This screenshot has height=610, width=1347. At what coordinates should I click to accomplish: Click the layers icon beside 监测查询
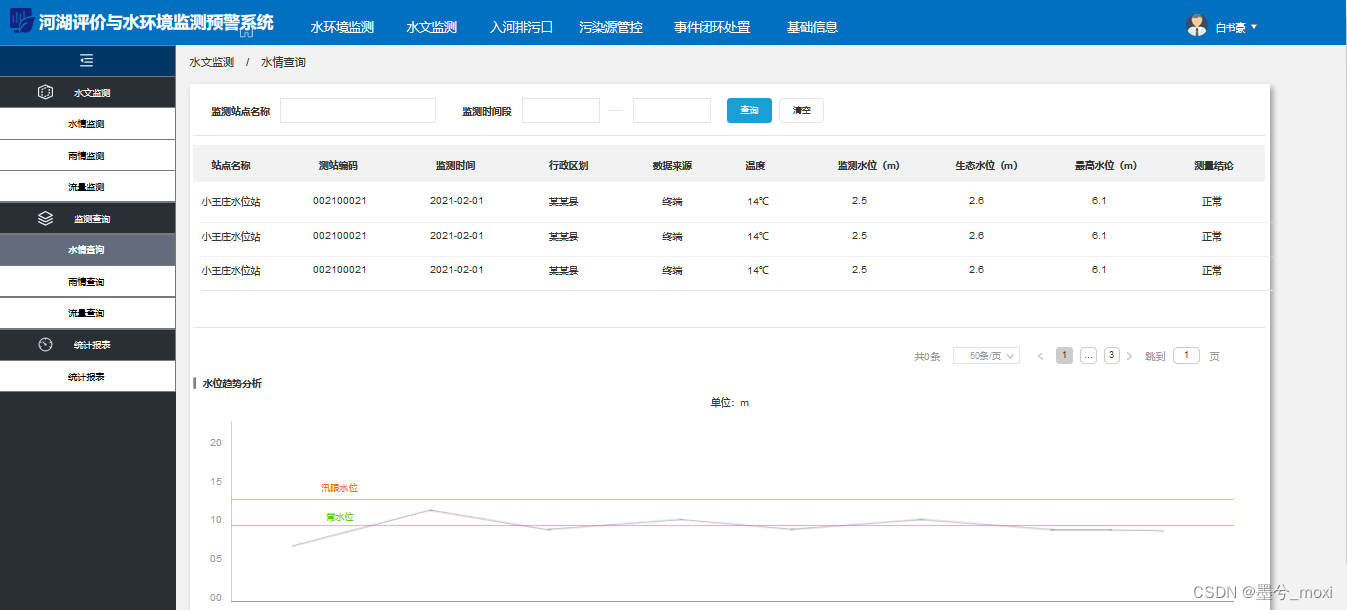click(45, 218)
